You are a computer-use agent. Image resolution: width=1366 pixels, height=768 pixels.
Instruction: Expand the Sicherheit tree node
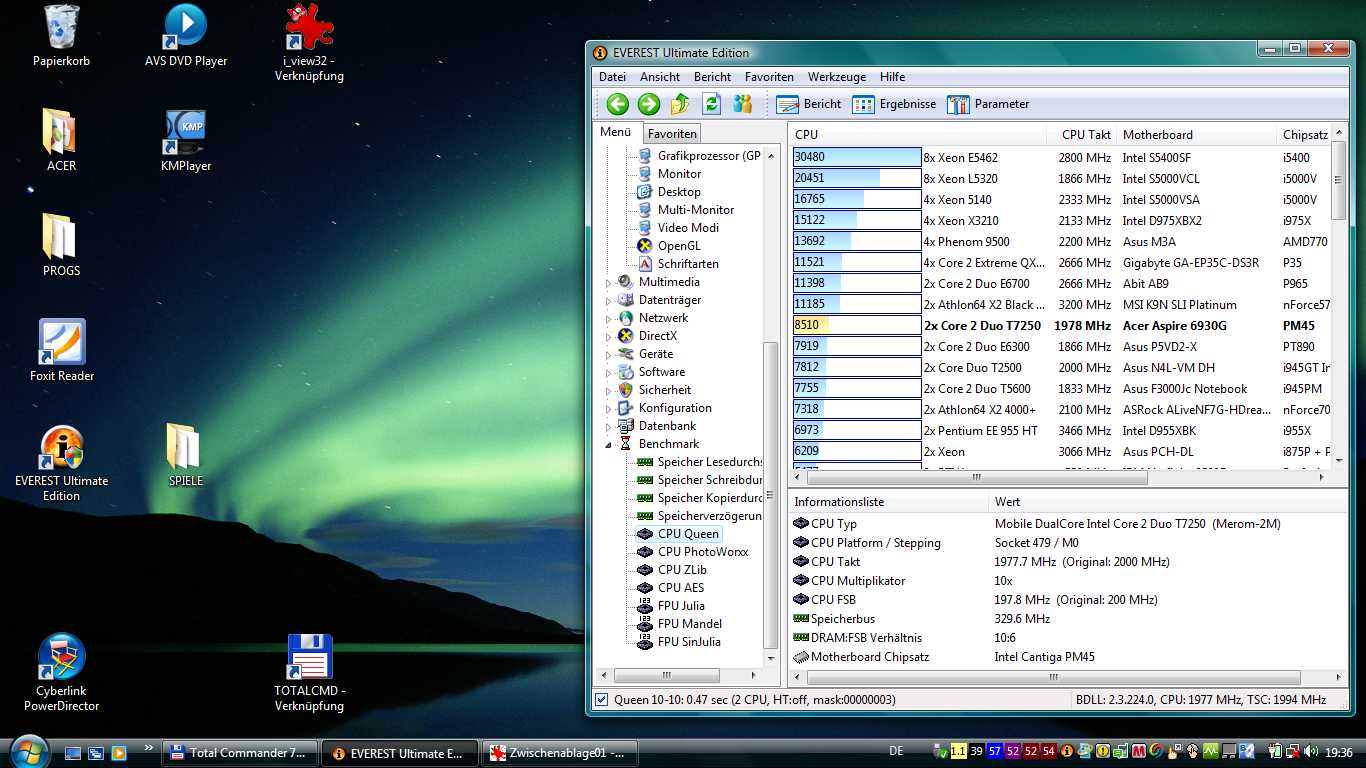[x=608, y=391]
